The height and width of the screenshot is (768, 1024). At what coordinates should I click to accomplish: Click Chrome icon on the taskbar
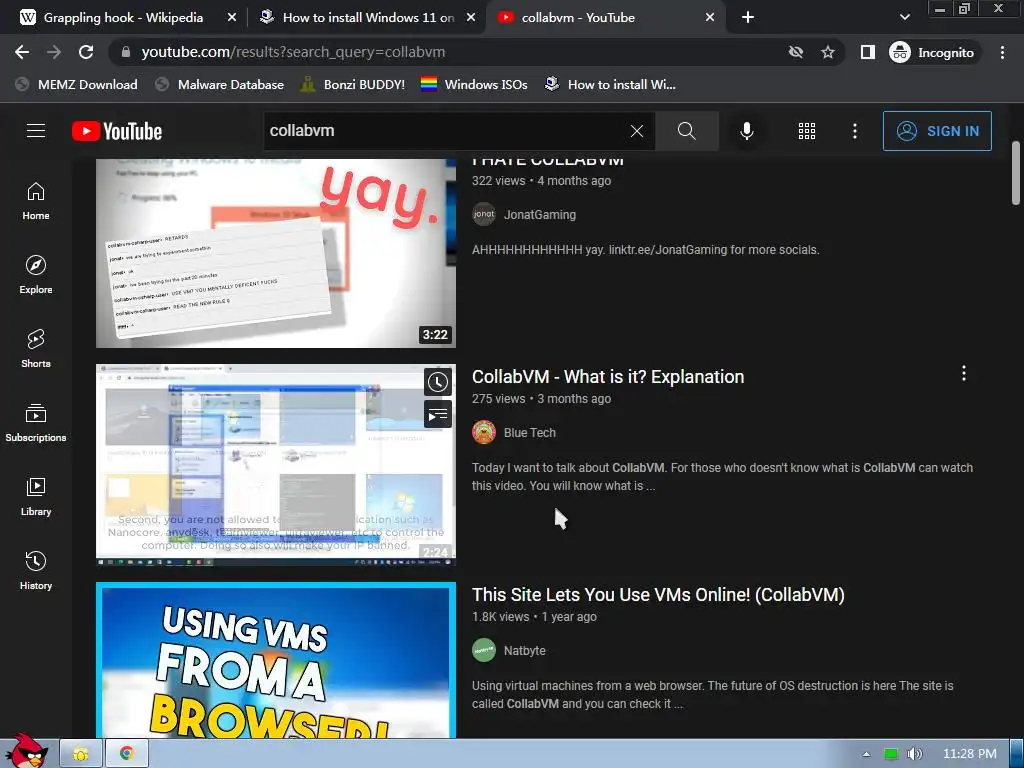point(127,754)
